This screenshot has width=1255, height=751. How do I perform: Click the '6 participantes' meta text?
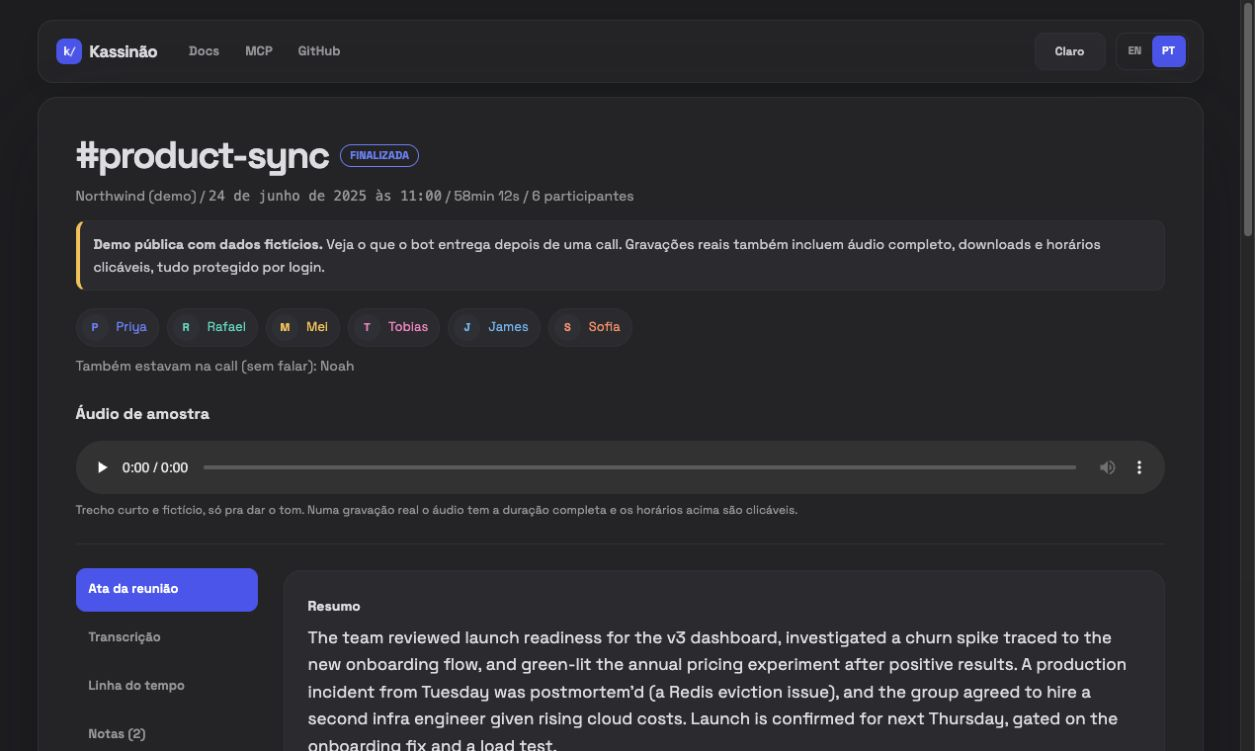[582, 196]
